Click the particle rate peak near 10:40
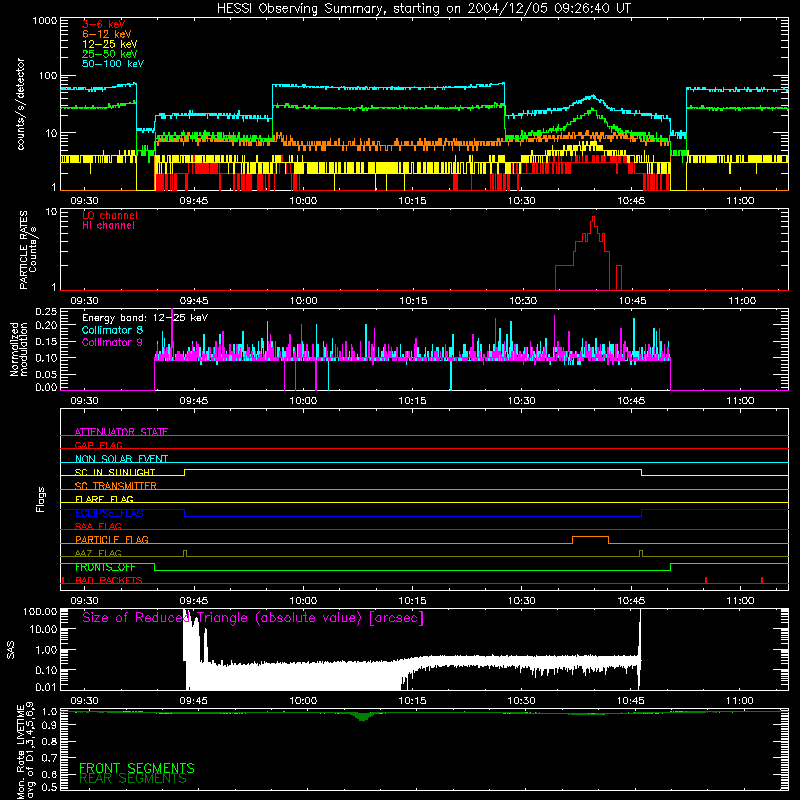The width and height of the screenshot is (800, 800). coord(593,218)
